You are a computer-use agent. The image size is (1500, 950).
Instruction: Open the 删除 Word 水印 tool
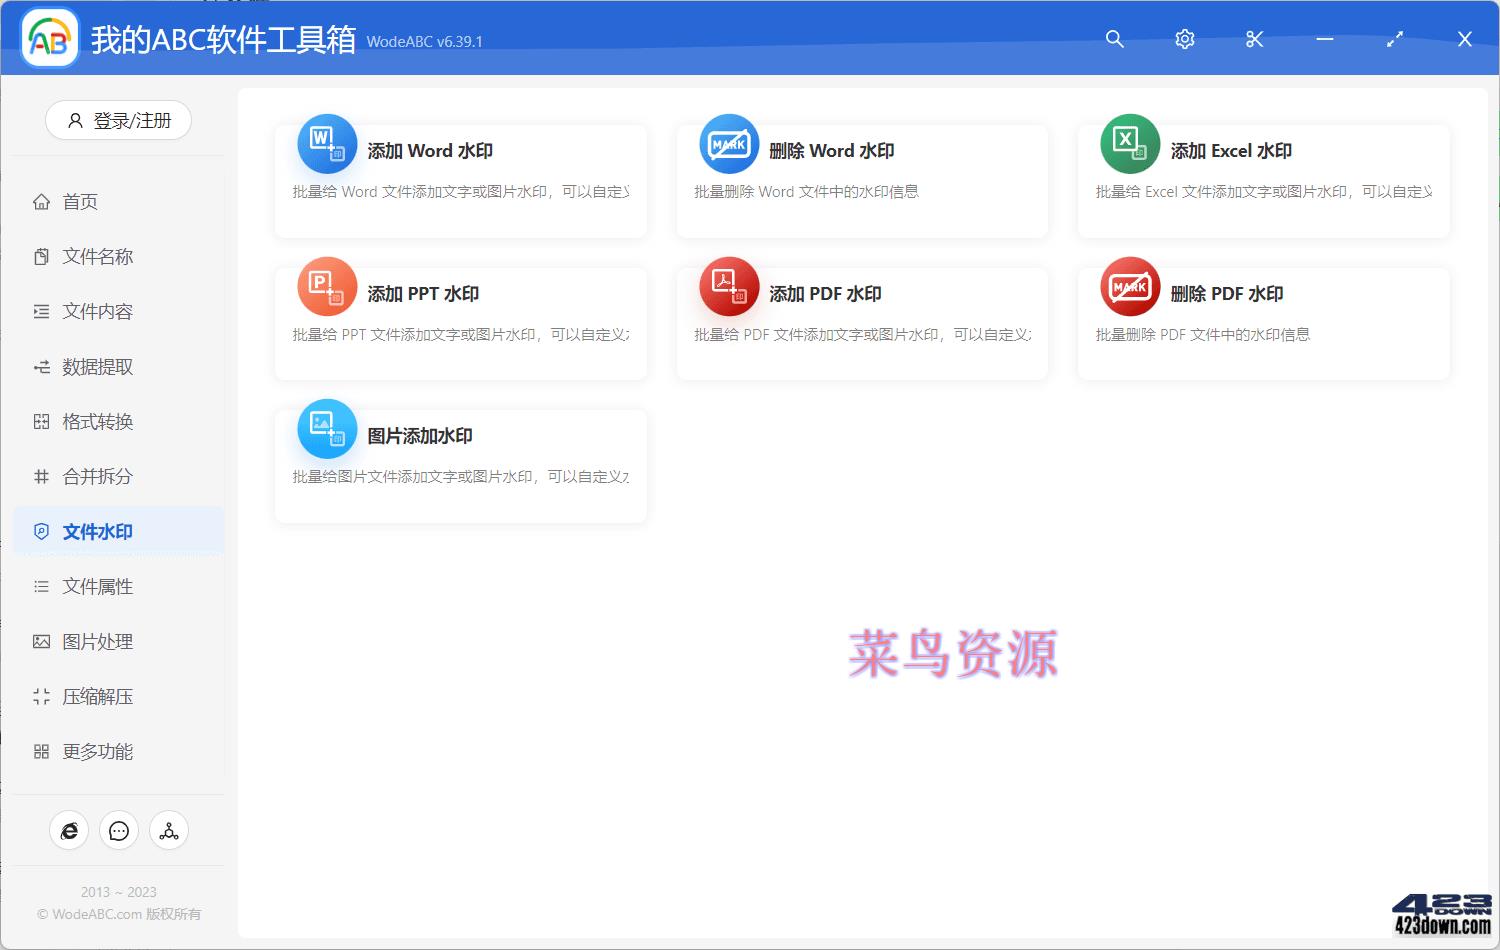point(861,180)
